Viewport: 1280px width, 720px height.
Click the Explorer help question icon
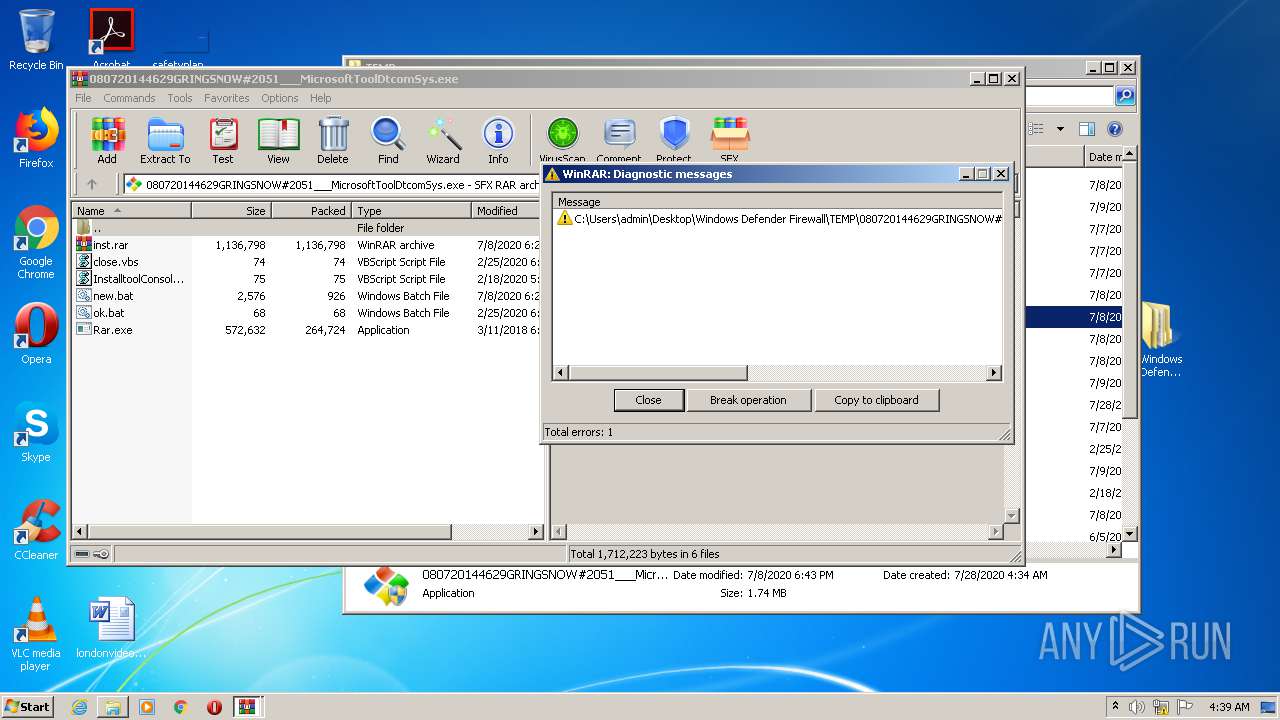[1115, 129]
